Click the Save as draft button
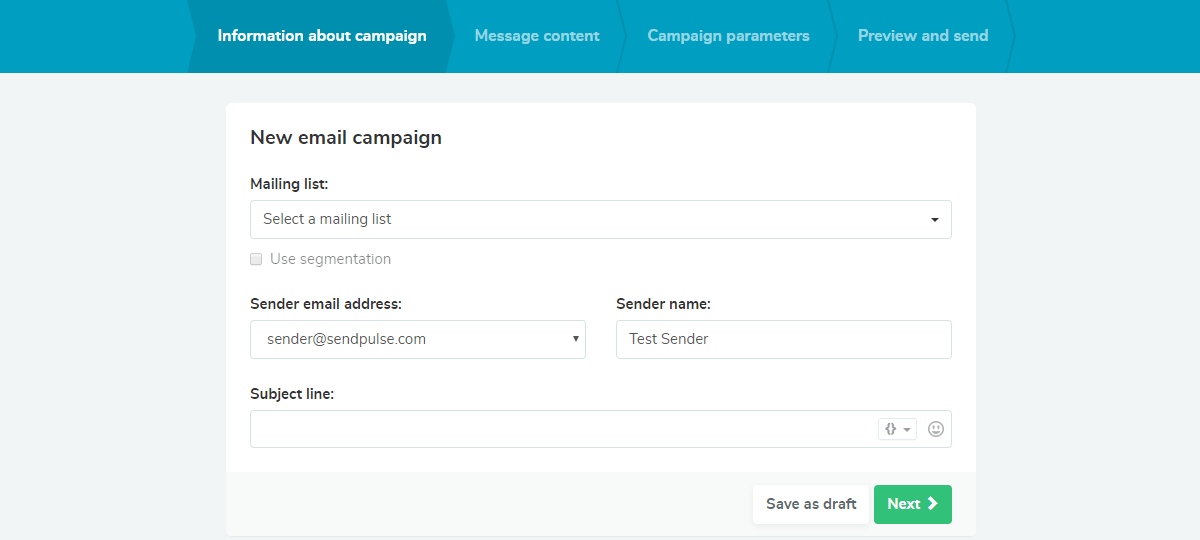Screen dimensions: 1200x540 [811, 504]
